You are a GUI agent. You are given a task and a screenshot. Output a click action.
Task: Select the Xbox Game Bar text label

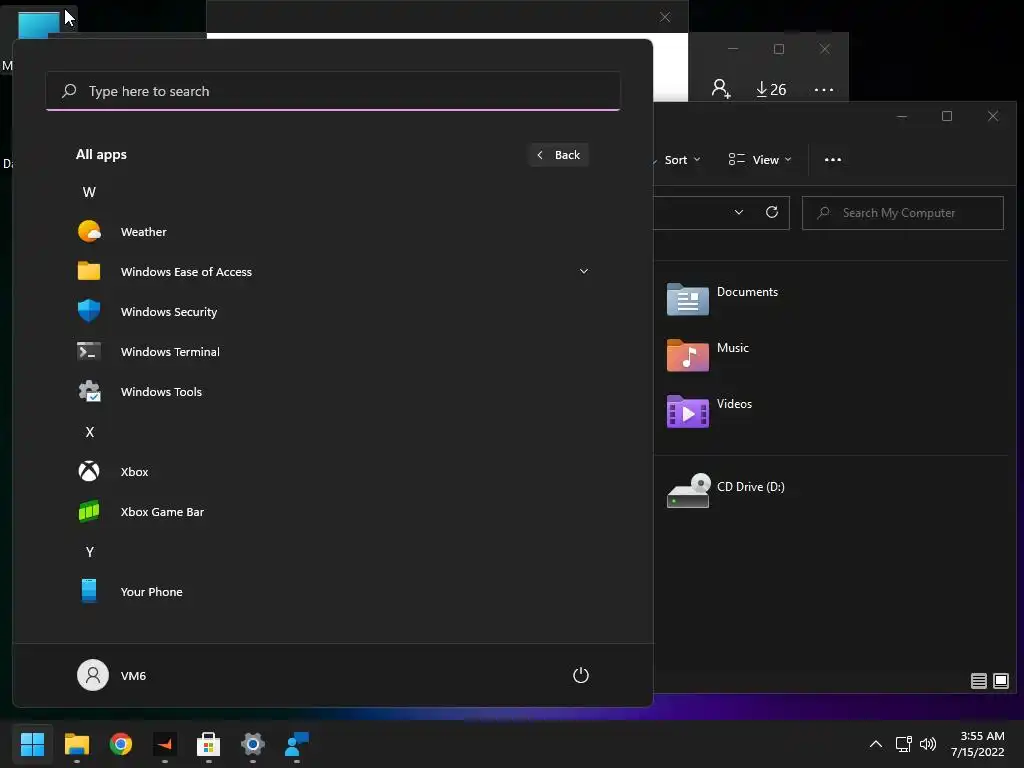point(162,512)
